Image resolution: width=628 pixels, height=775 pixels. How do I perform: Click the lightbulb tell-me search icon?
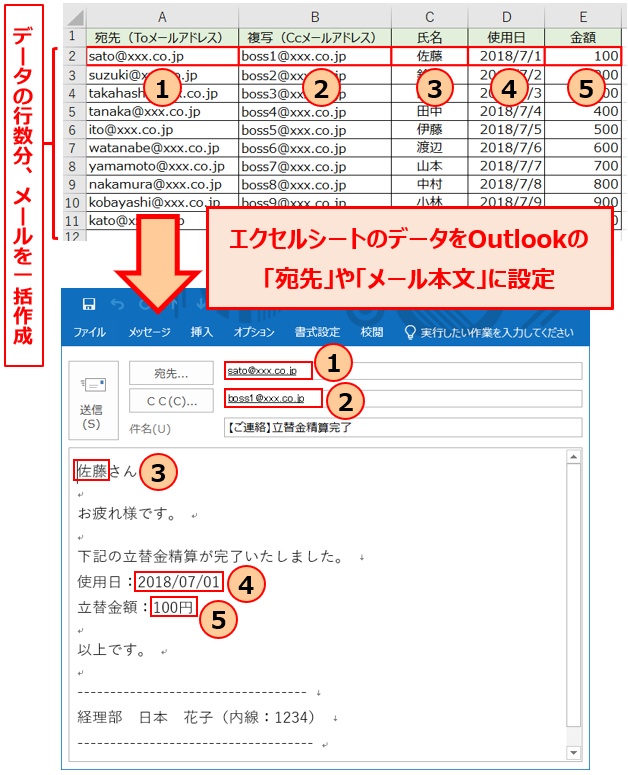(x=410, y=332)
